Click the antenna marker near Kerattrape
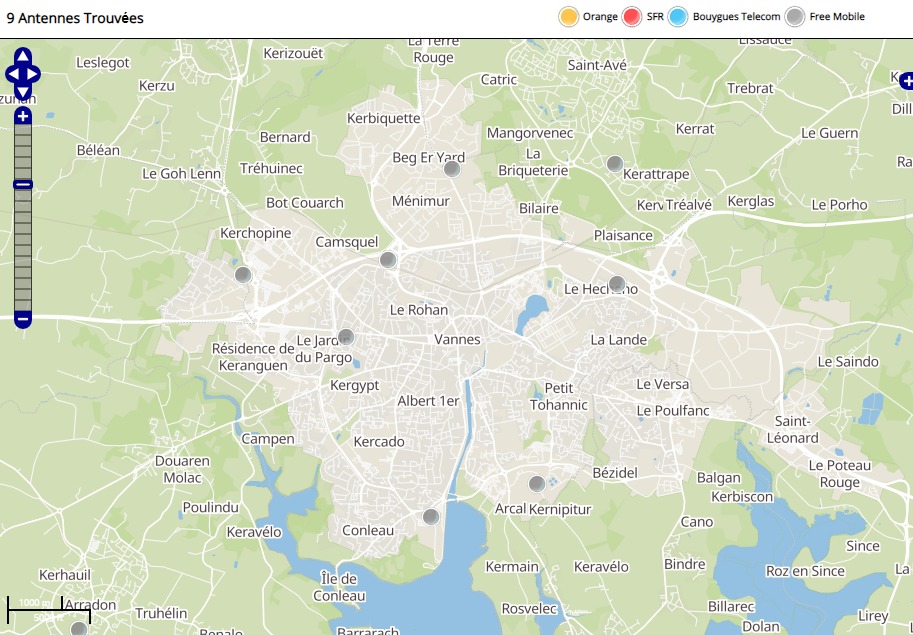 615,164
